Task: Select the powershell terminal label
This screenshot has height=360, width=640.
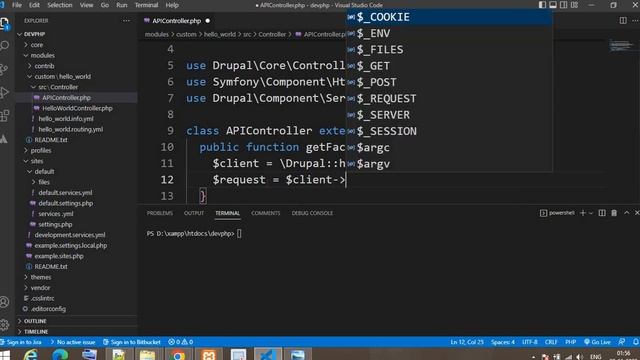Action: [557, 213]
